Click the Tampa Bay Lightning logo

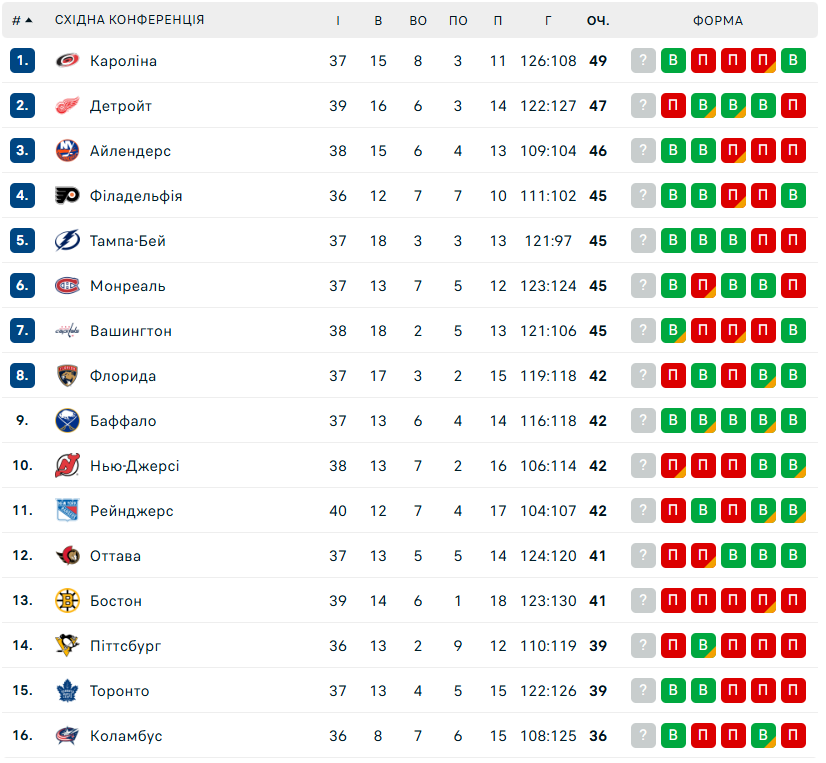tap(67, 241)
